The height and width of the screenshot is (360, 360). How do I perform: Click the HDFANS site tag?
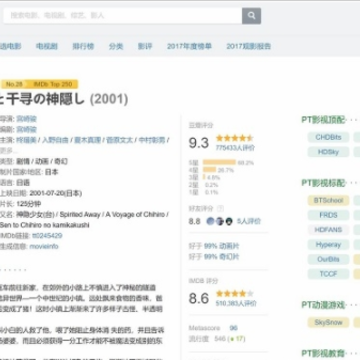pos(328,230)
